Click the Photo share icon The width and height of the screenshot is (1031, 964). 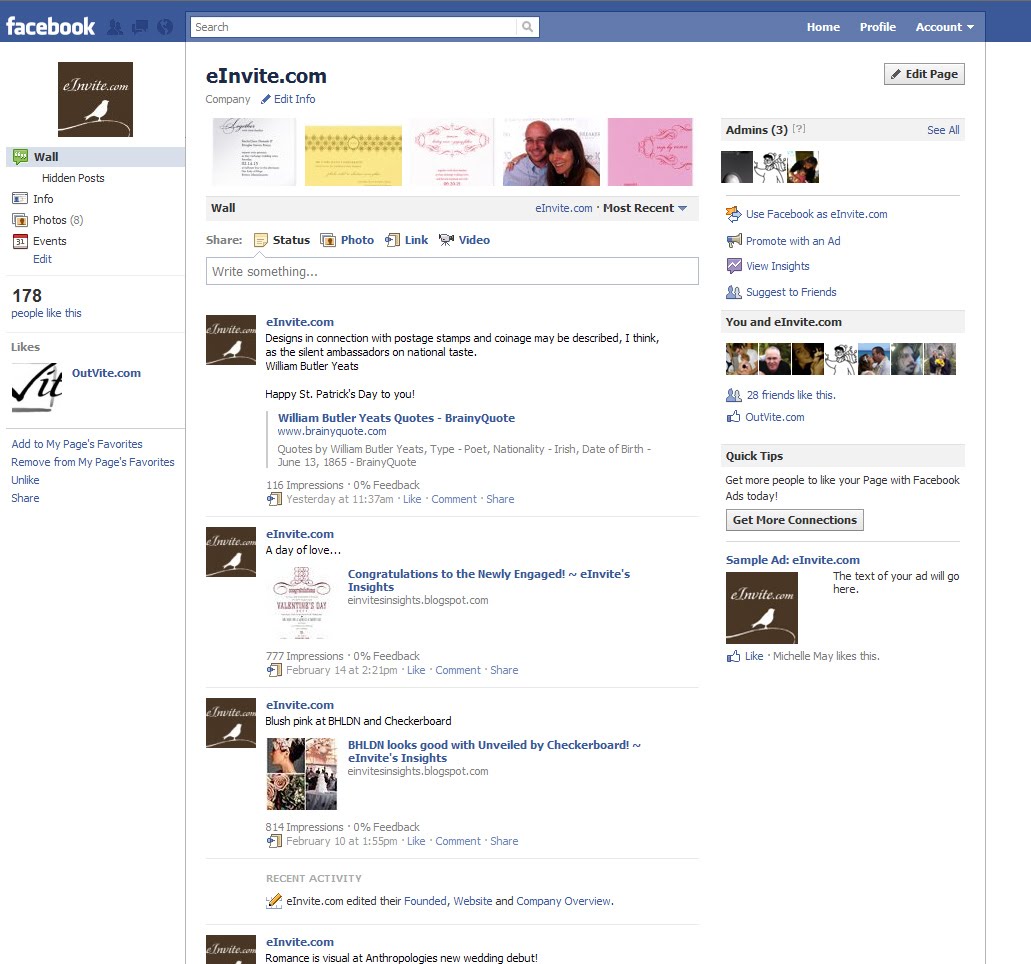tap(327, 240)
